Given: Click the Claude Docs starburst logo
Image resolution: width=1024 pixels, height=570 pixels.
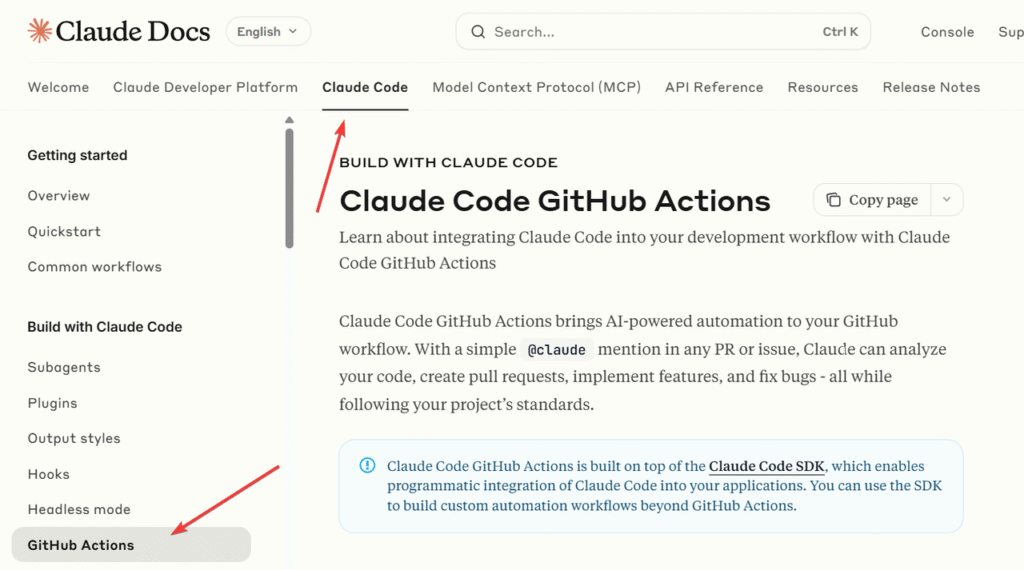Looking at the screenshot, I should click(x=39, y=31).
